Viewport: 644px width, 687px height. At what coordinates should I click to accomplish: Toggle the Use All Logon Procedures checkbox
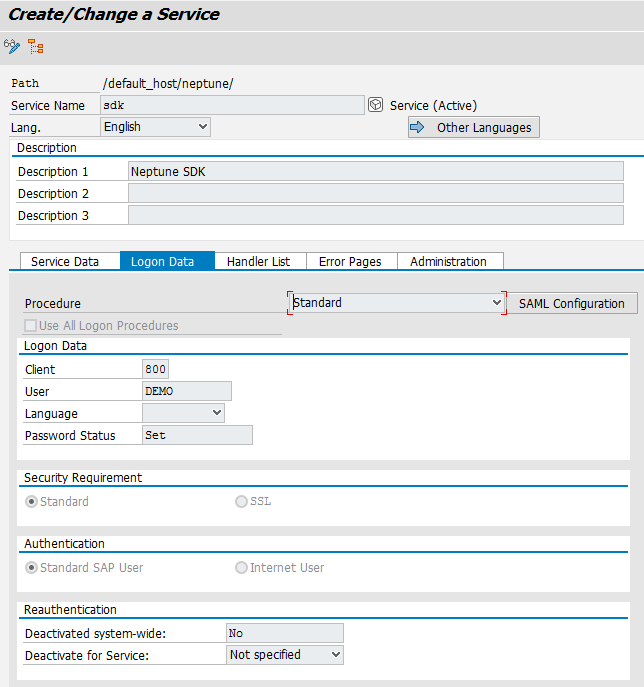pos(30,326)
